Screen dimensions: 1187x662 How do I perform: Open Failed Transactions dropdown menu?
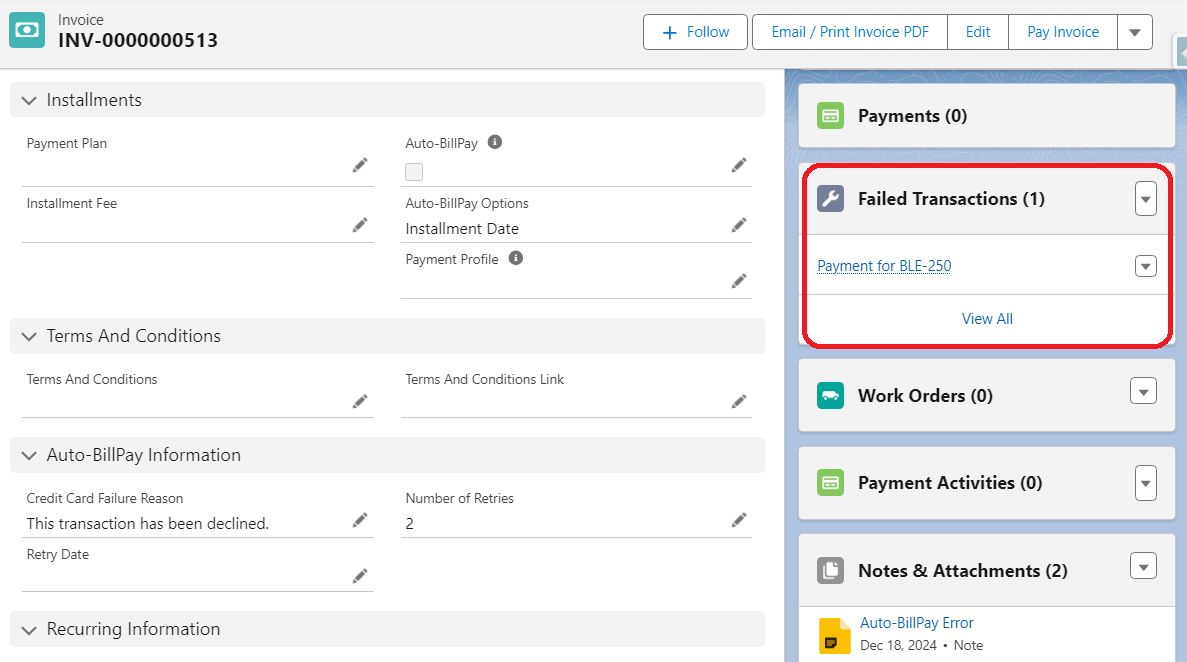(x=1145, y=199)
